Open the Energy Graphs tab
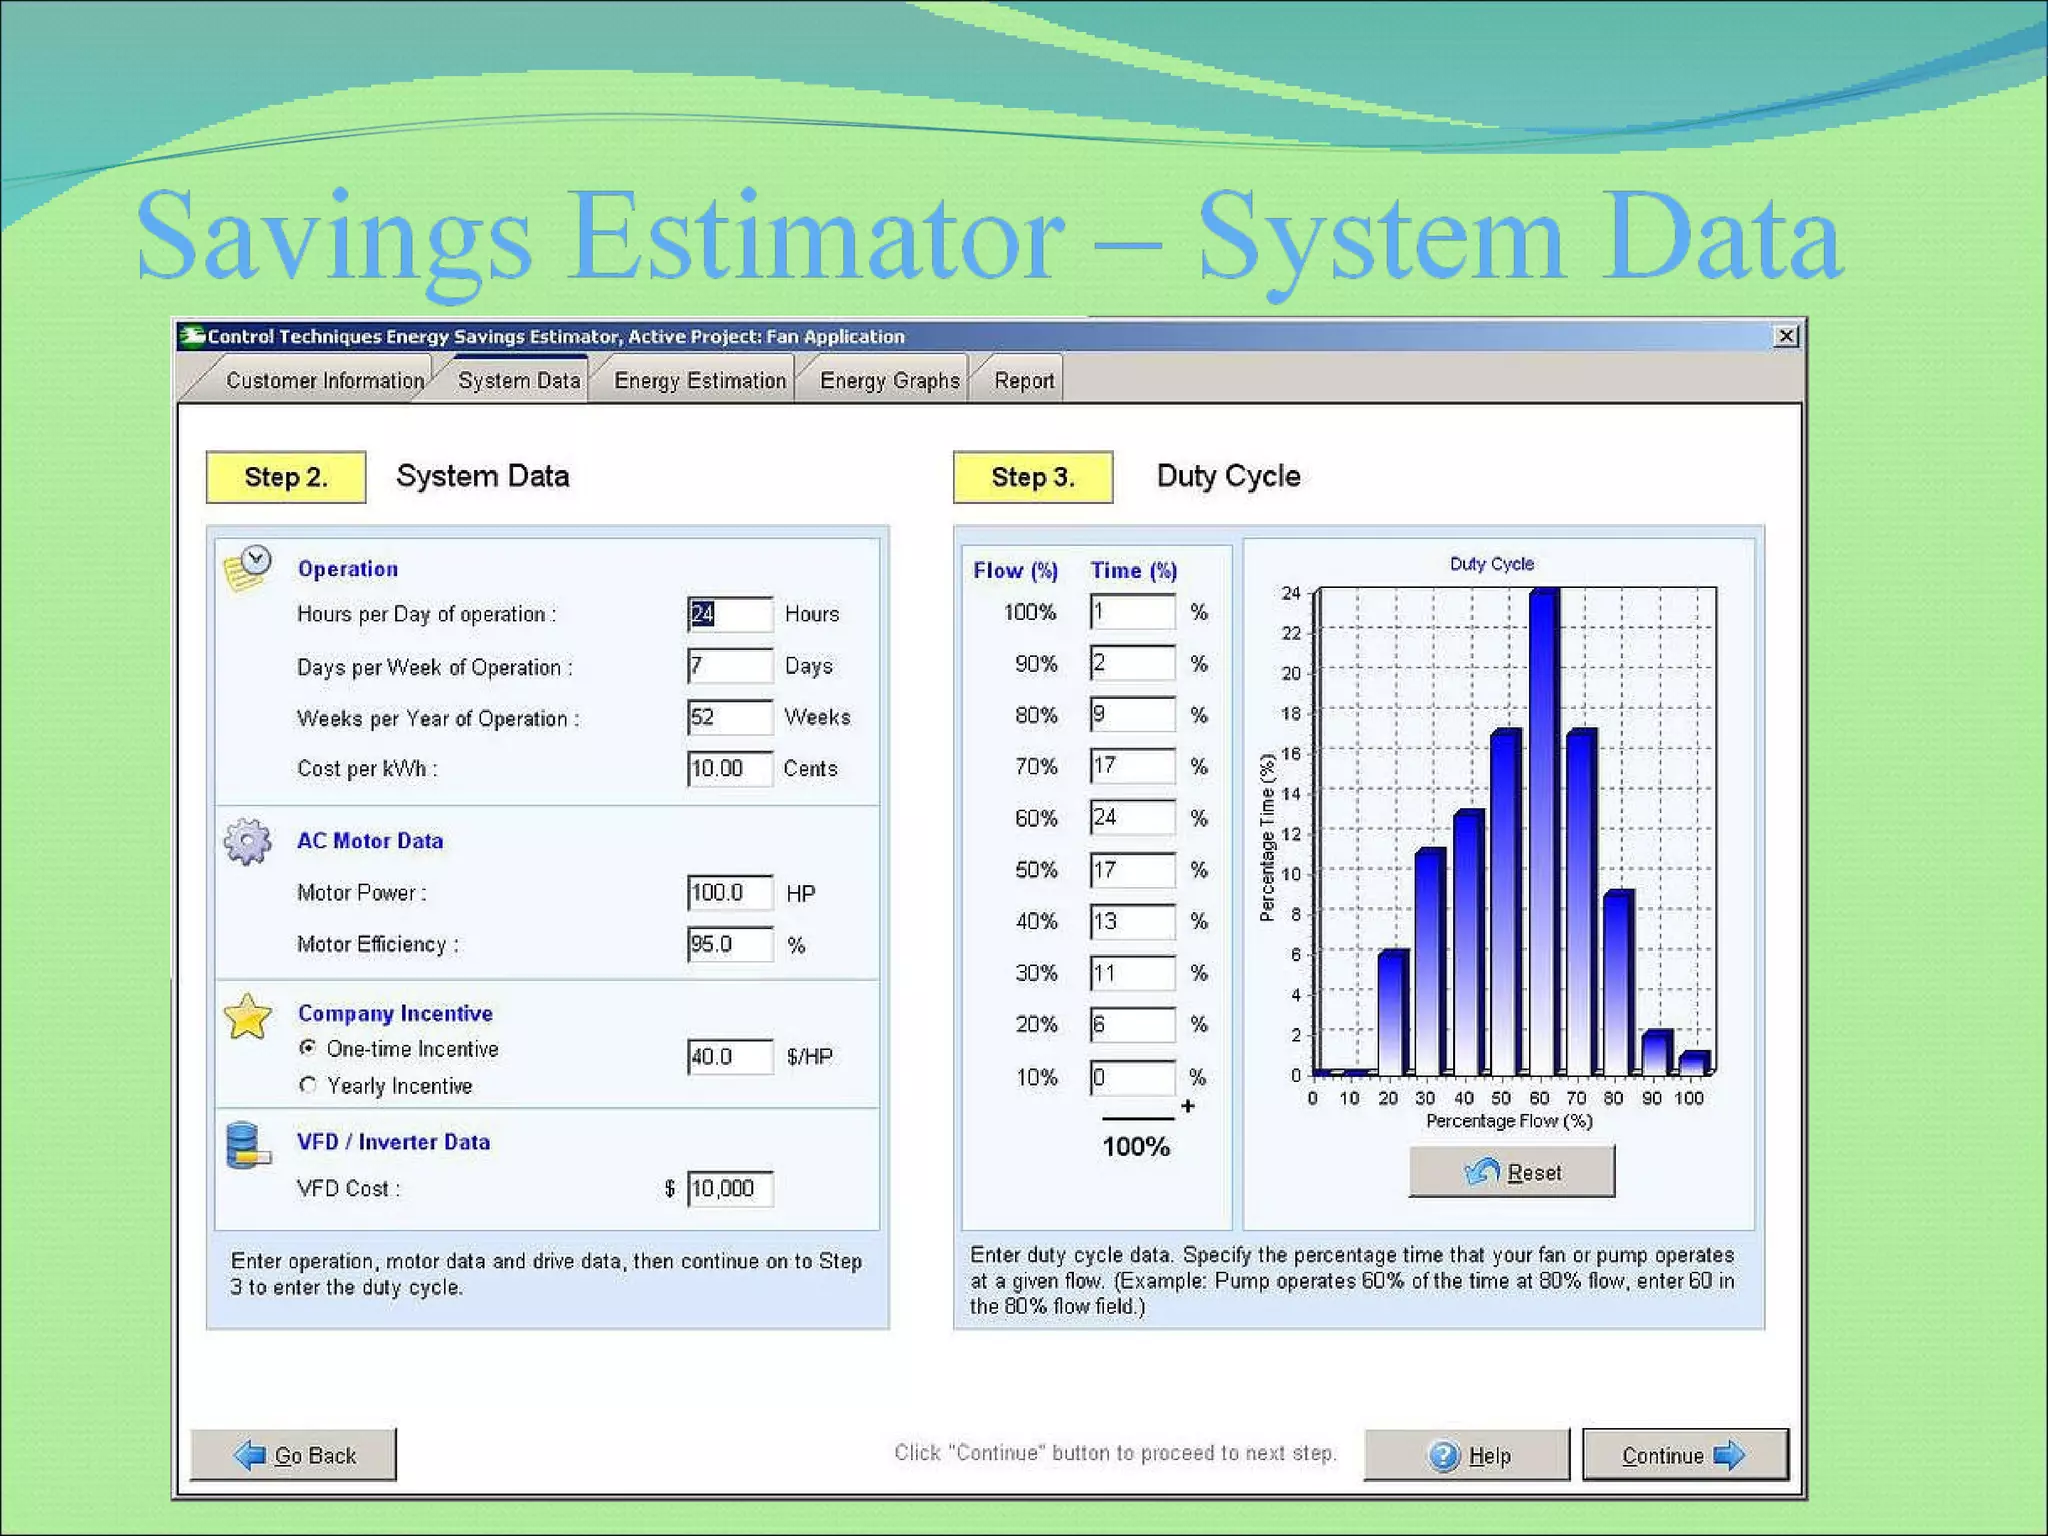The width and height of the screenshot is (2048, 1536). point(889,381)
